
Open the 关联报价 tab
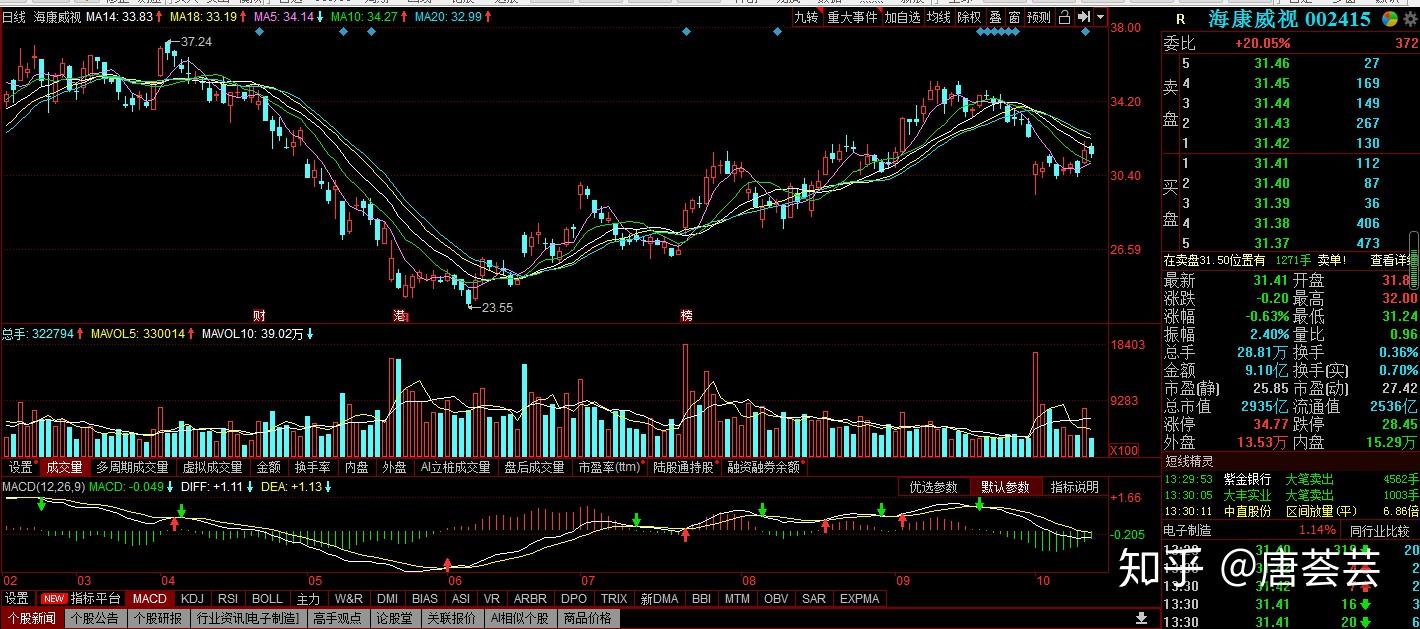451,619
